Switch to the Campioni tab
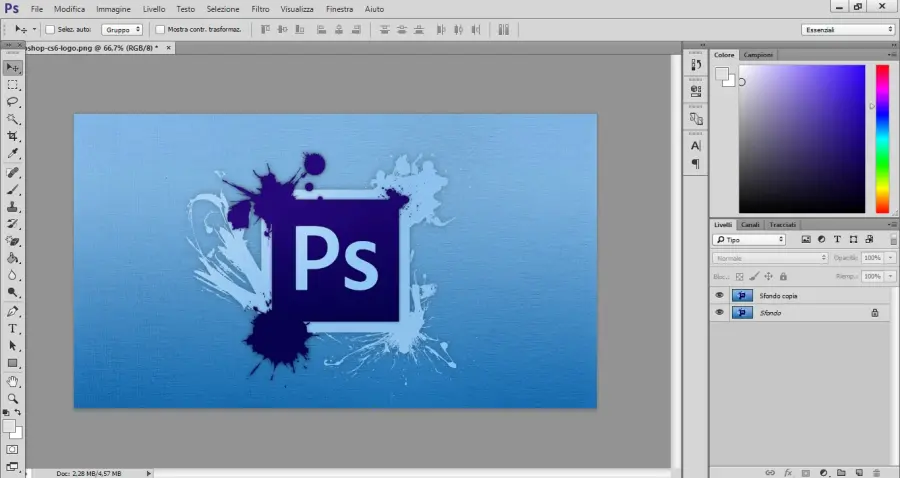900x478 pixels. (758, 55)
